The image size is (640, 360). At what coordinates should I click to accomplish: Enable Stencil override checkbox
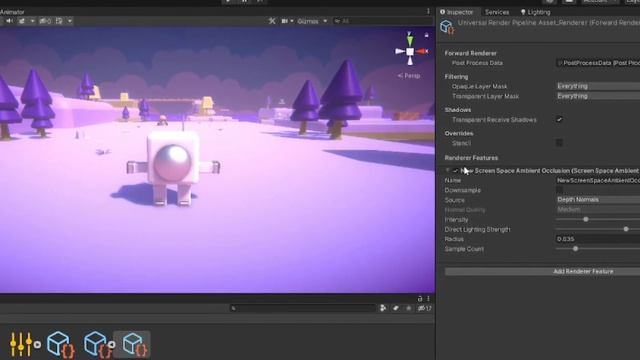point(559,142)
